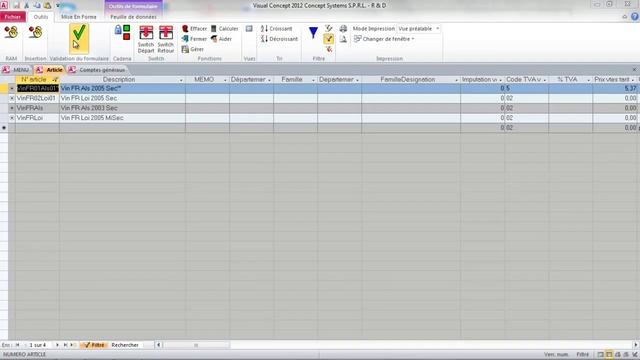The height and width of the screenshot is (360, 640).
Task: Open the FamilleDesignation column filter arrow
Action: [x=456, y=80]
